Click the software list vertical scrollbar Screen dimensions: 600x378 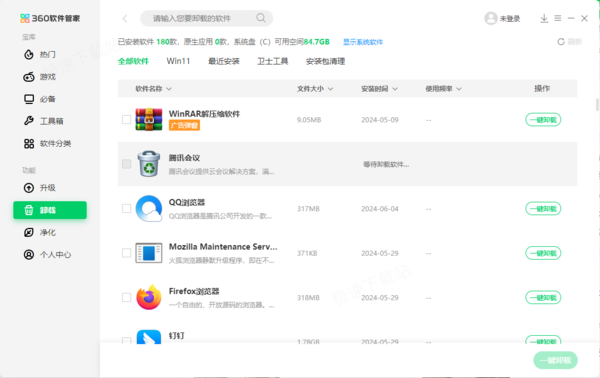[x=597, y=104]
